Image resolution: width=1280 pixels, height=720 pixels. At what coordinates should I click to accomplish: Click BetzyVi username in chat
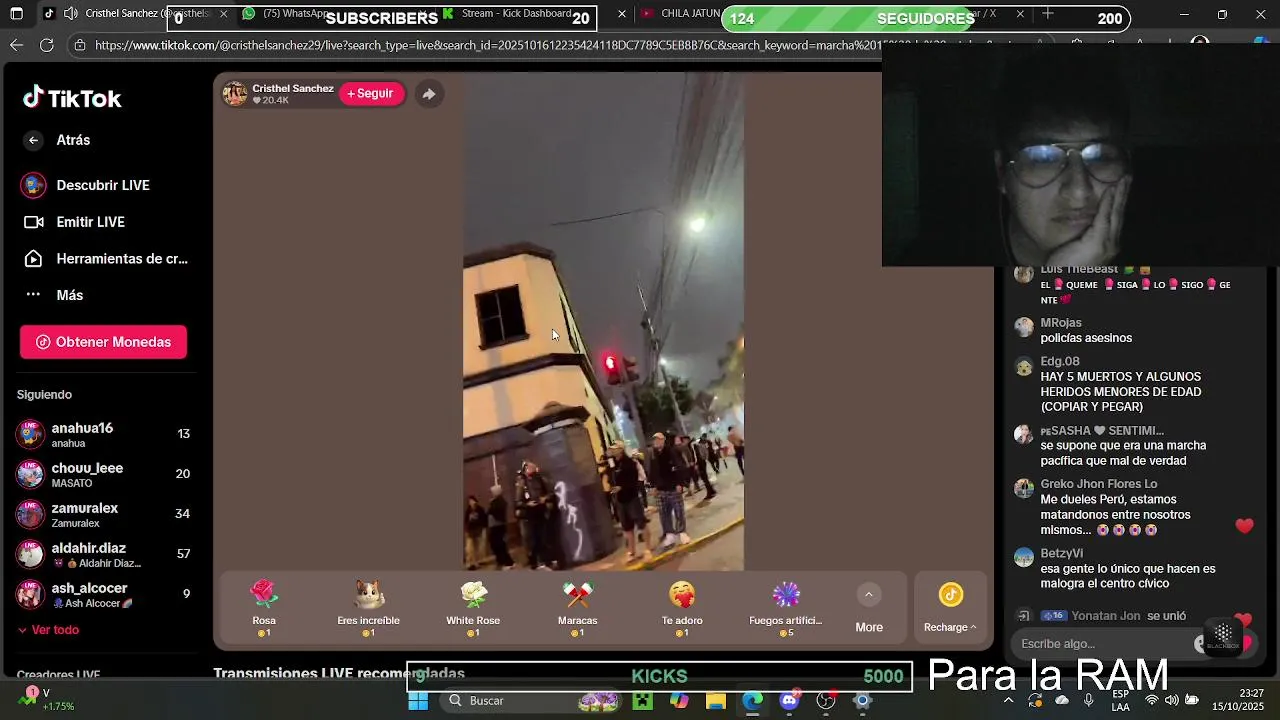[1062, 553]
